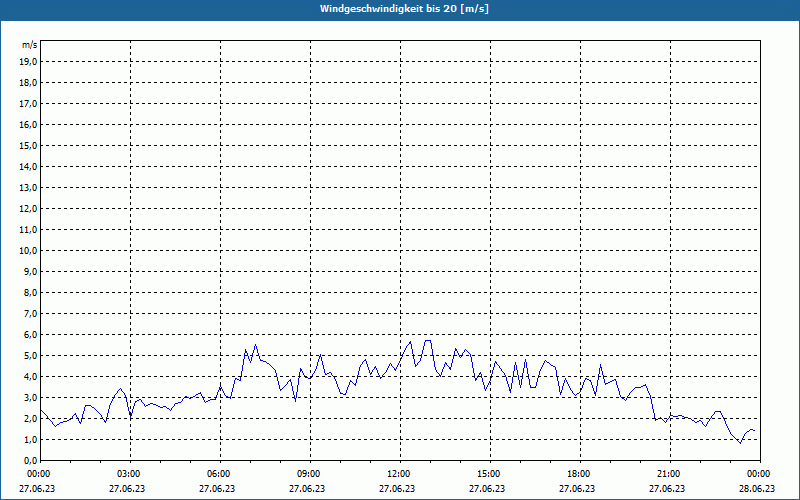Click the '18:00' time label
800x500 pixels.
[580, 474]
